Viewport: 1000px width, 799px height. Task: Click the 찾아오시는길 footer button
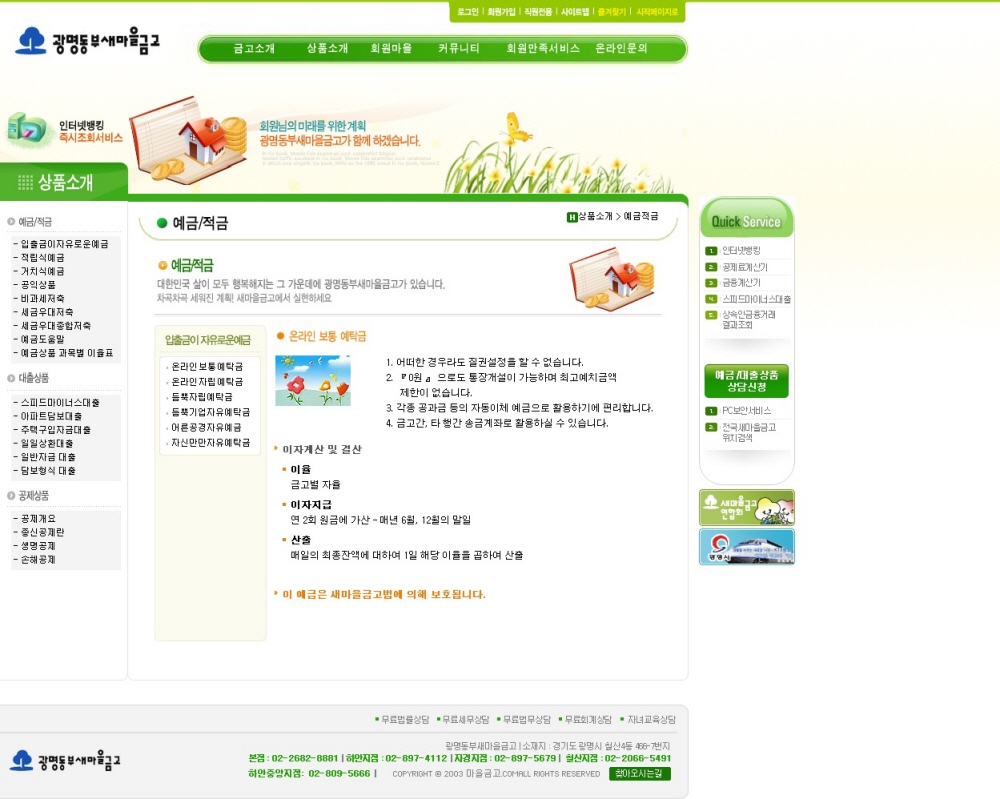640,773
